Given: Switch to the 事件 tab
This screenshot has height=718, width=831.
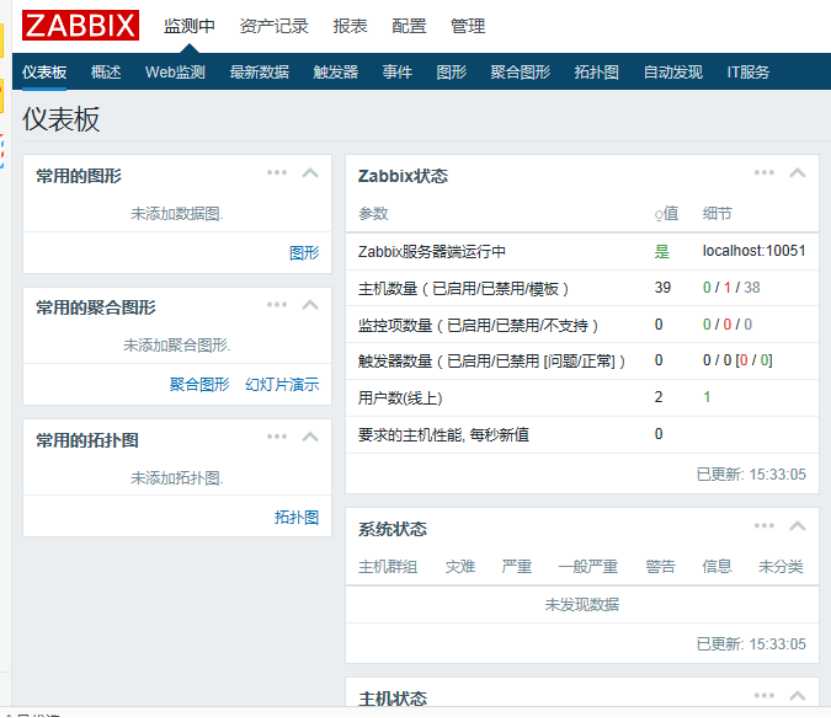Looking at the screenshot, I should click(x=397, y=72).
